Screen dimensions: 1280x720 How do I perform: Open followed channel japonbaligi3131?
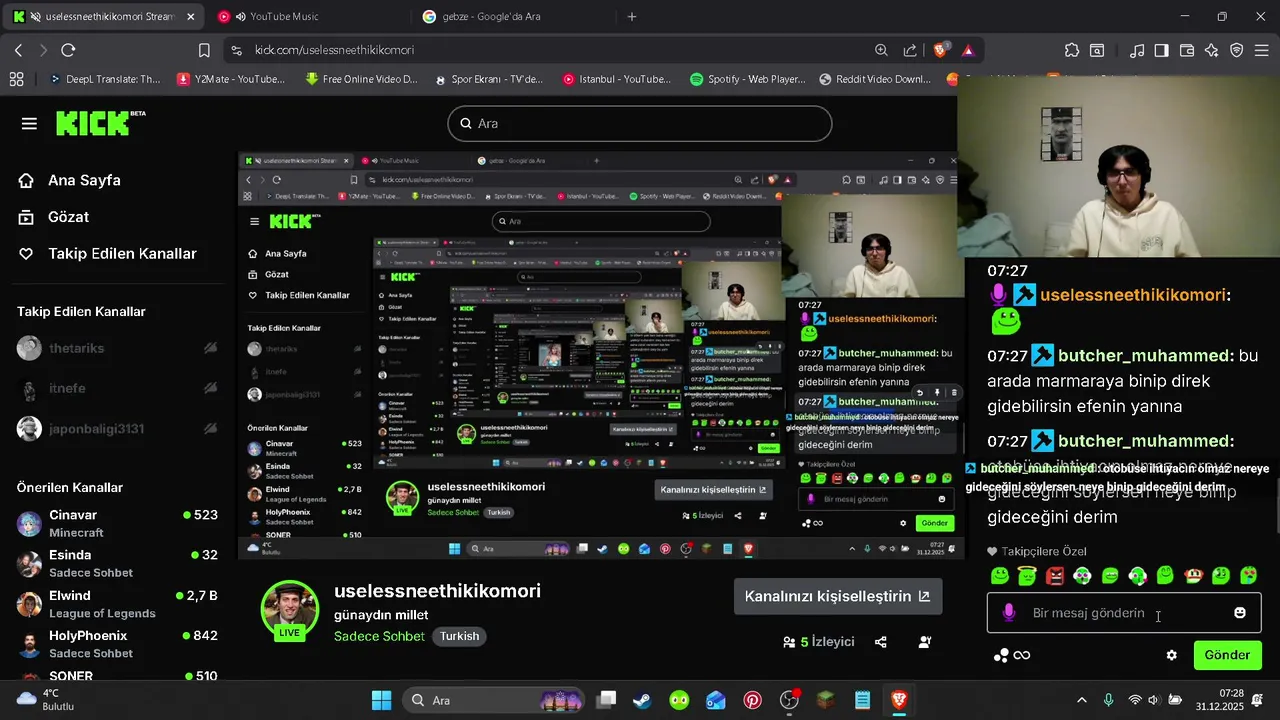(118, 429)
